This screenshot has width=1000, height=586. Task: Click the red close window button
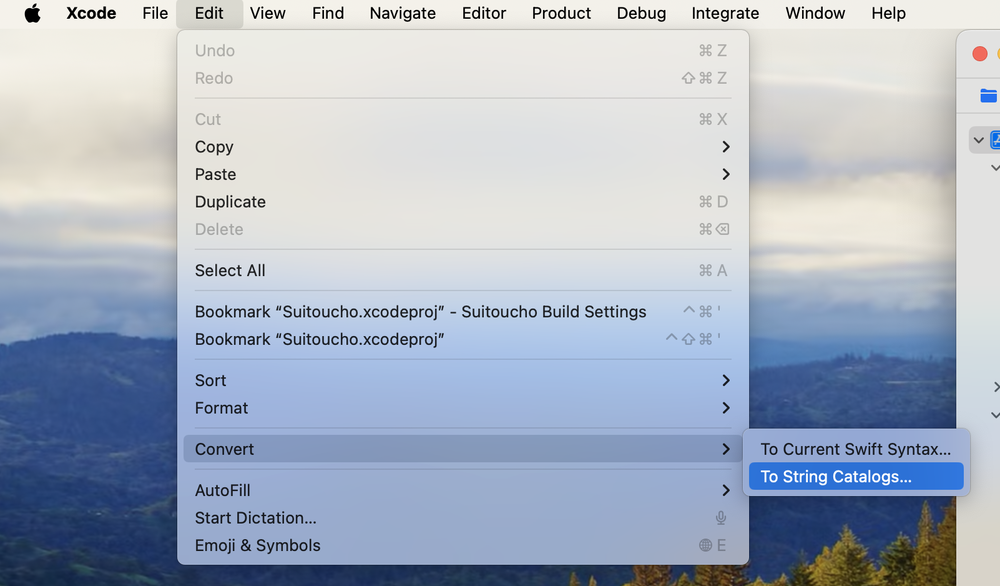[980, 54]
